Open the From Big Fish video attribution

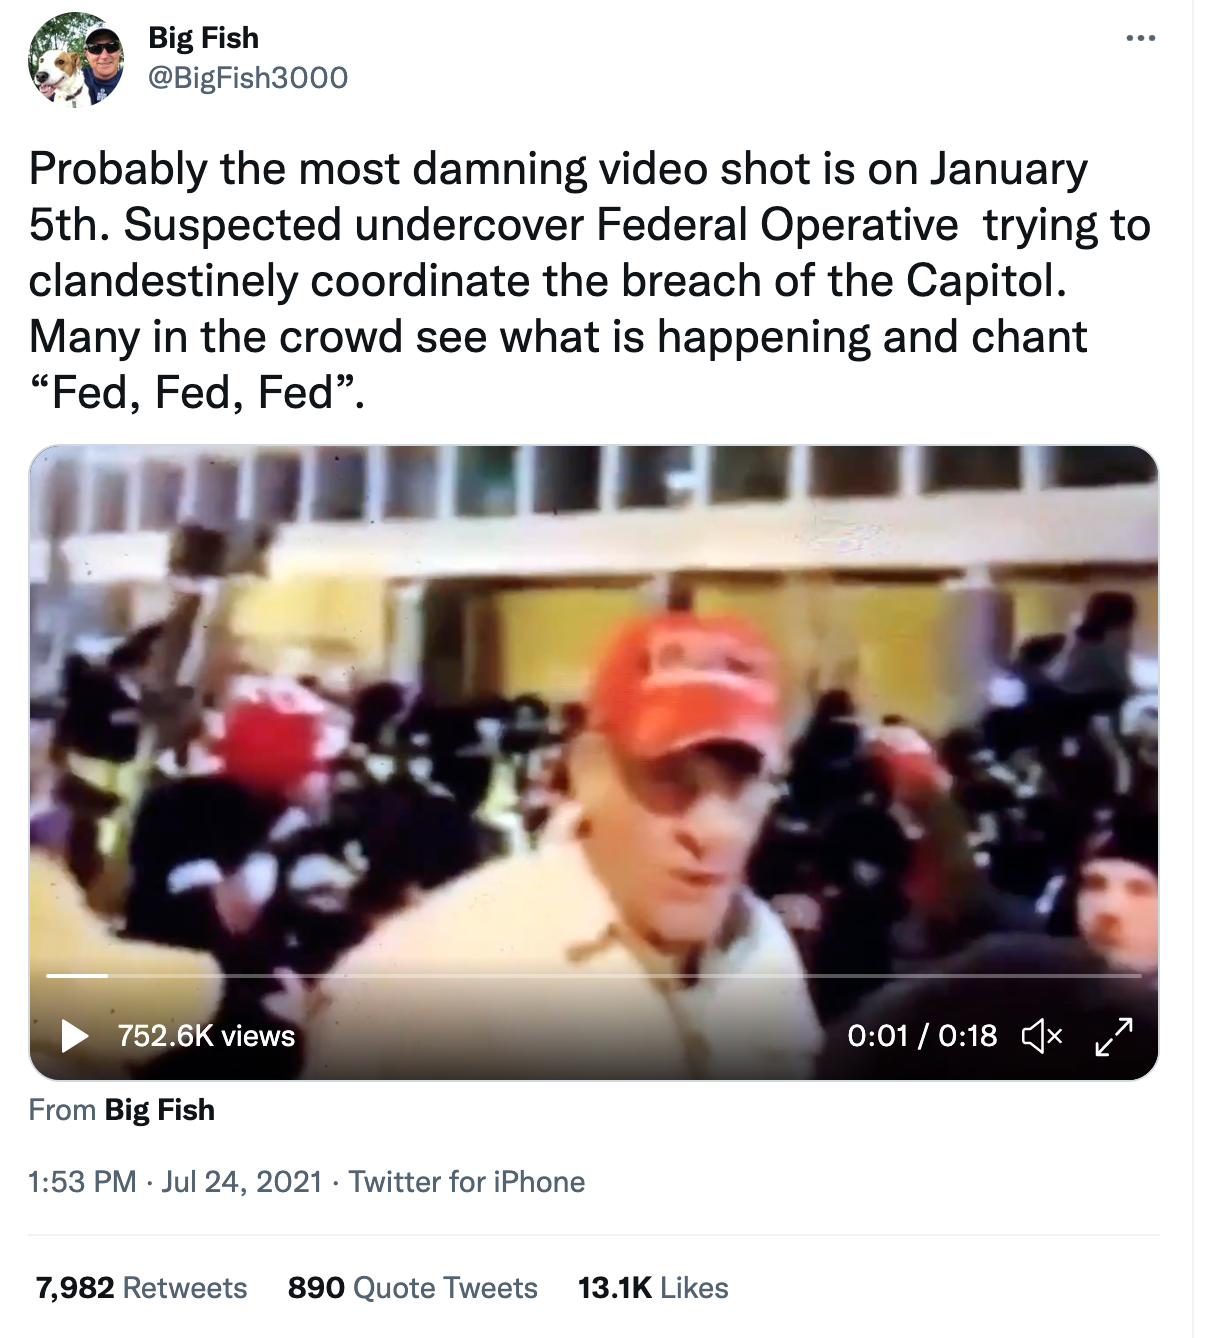(x=159, y=1109)
